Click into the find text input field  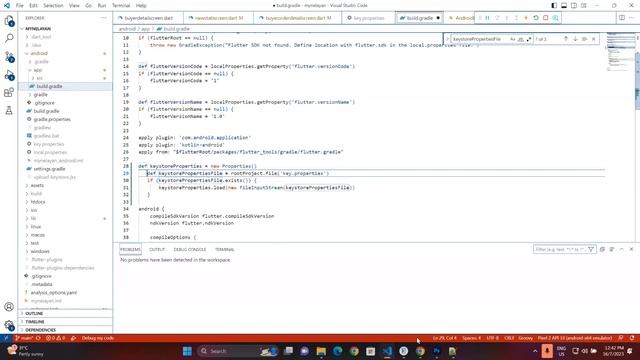[479, 39]
